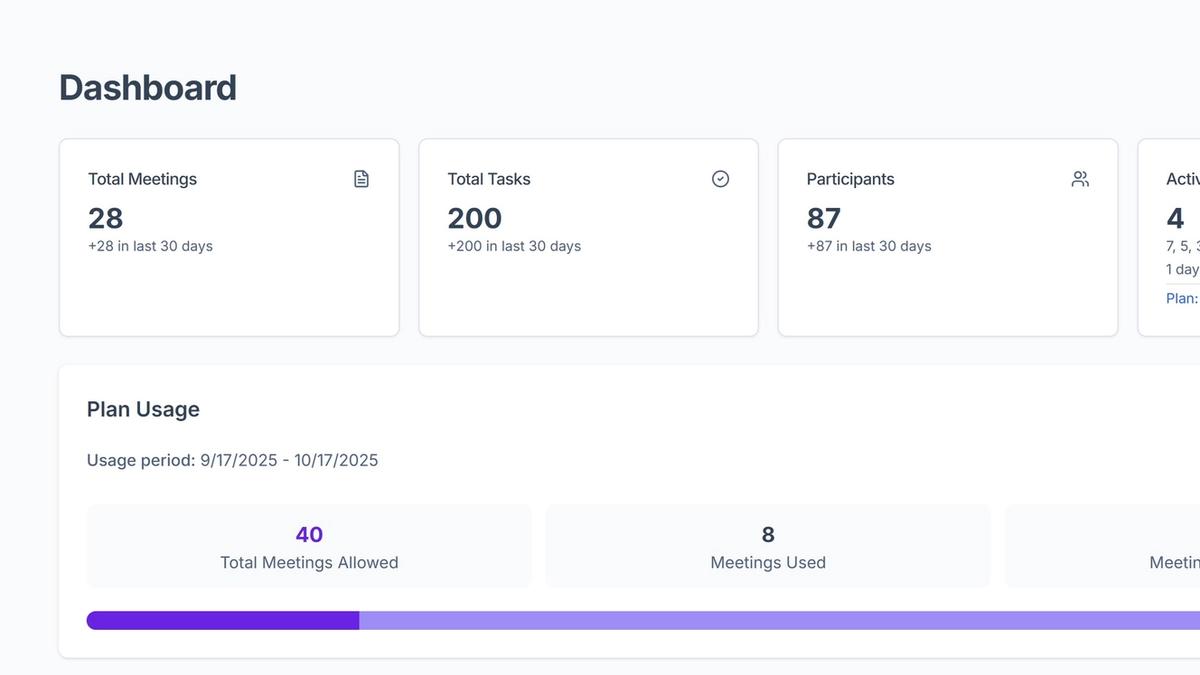Click the 40 Total Meetings Allowed tile
Screen dimensions: 1200x675
pyautogui.click(x=309, y=546)
